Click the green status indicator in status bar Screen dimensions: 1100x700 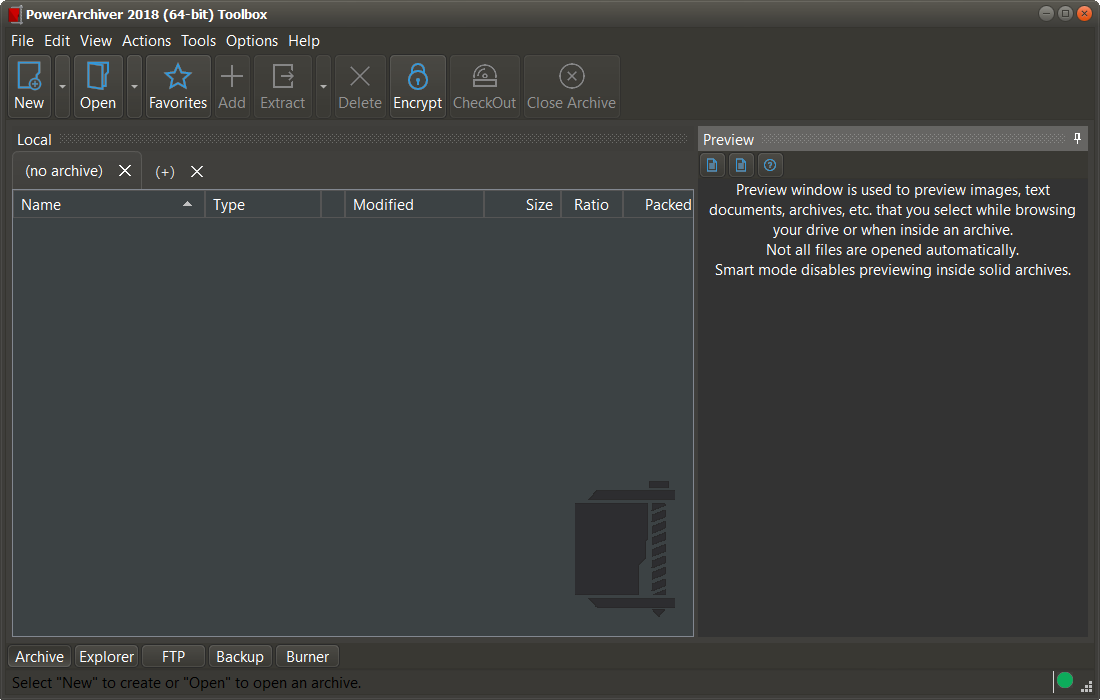click(x=1065, y=680)
